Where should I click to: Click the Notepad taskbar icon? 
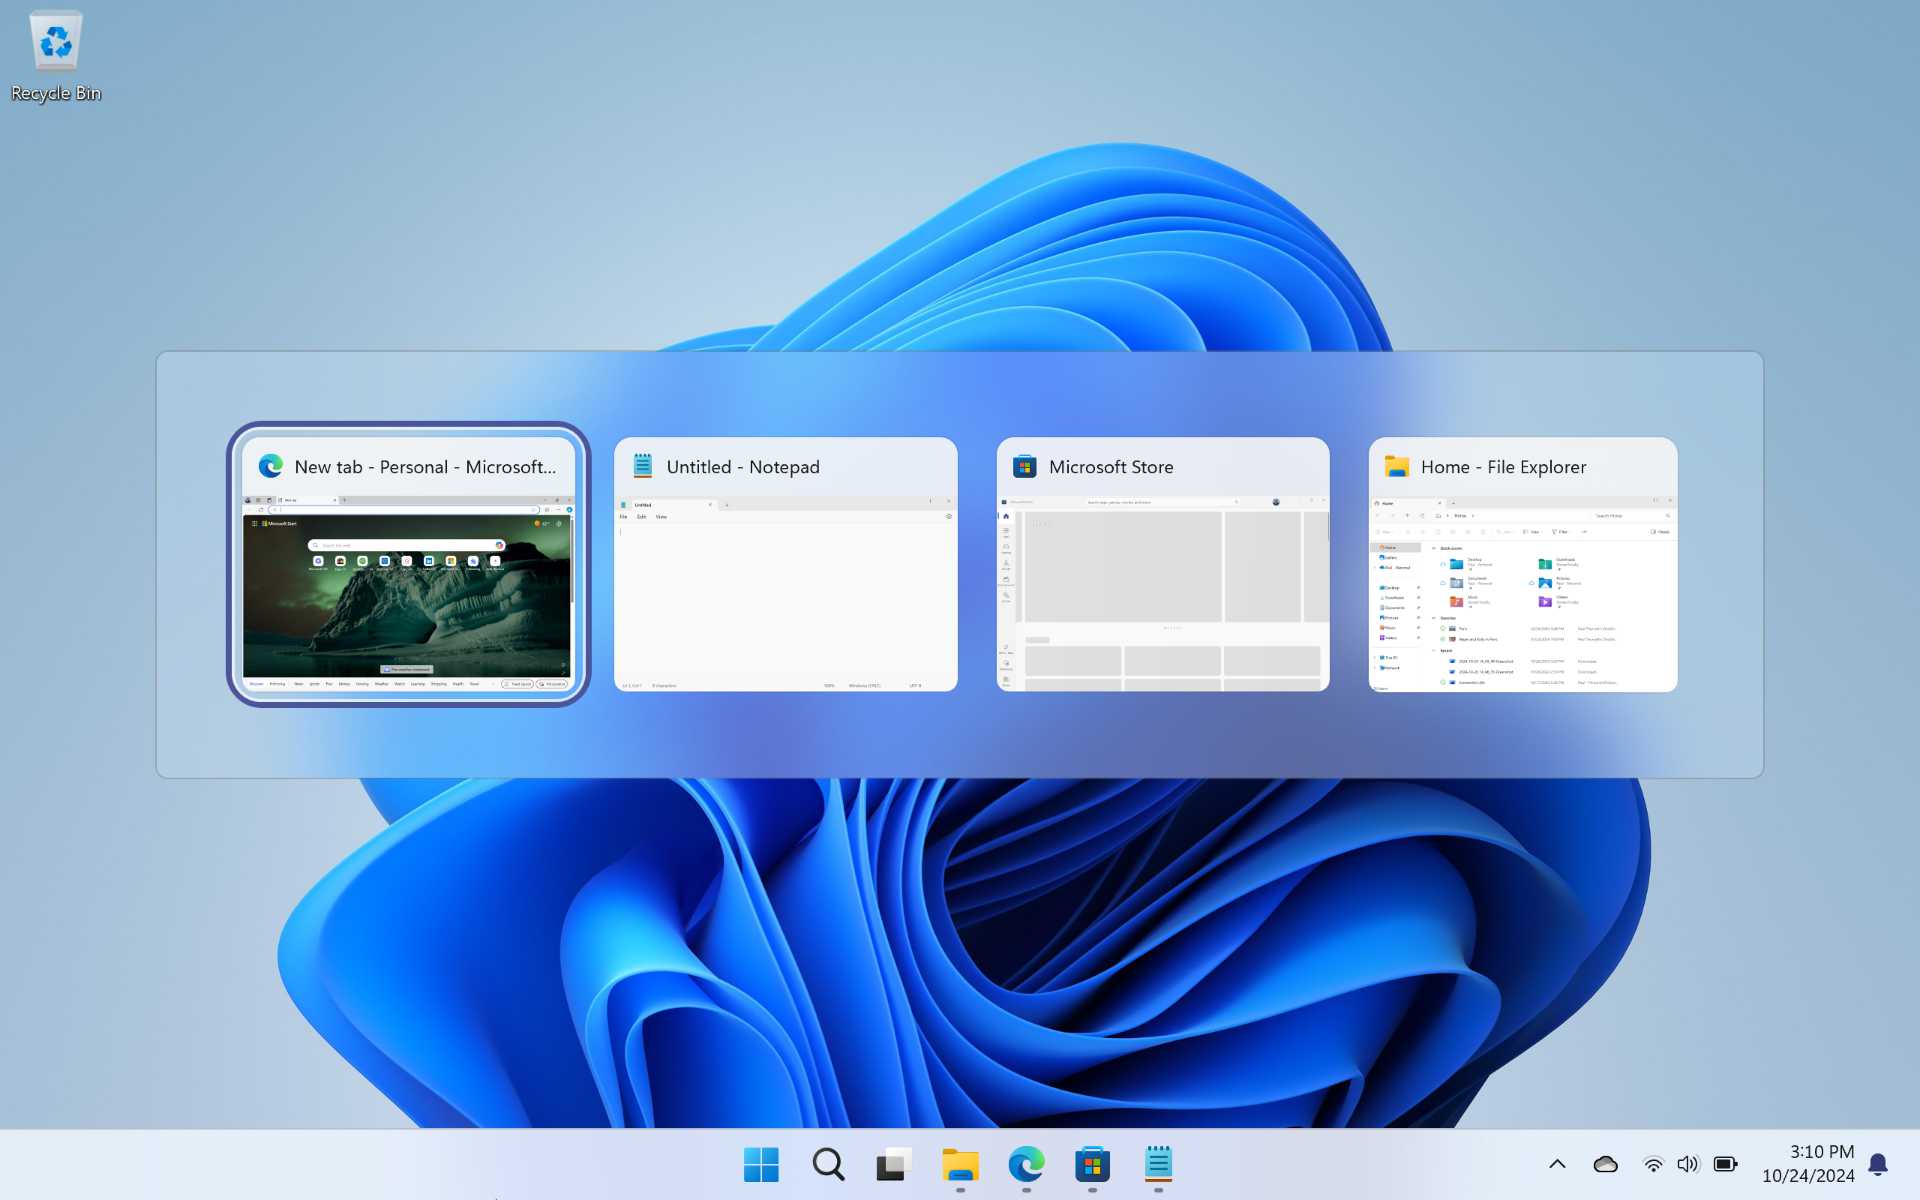(x=1158, y=1164)
